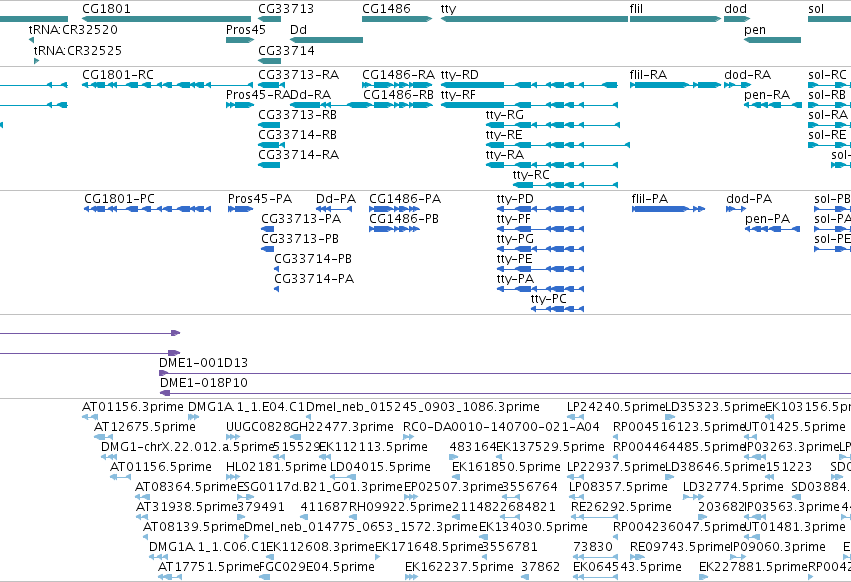Click the dod gene arrow

737,19
